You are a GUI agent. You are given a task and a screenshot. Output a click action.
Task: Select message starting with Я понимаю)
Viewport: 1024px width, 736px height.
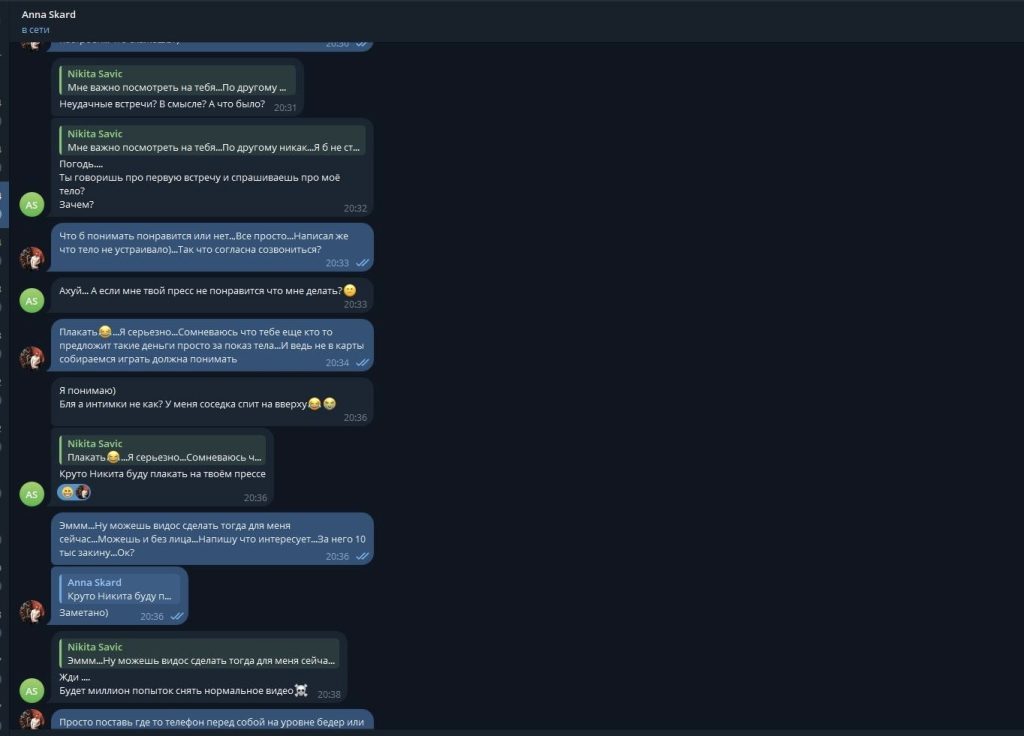pyautogui.click(x=212, y=402)
